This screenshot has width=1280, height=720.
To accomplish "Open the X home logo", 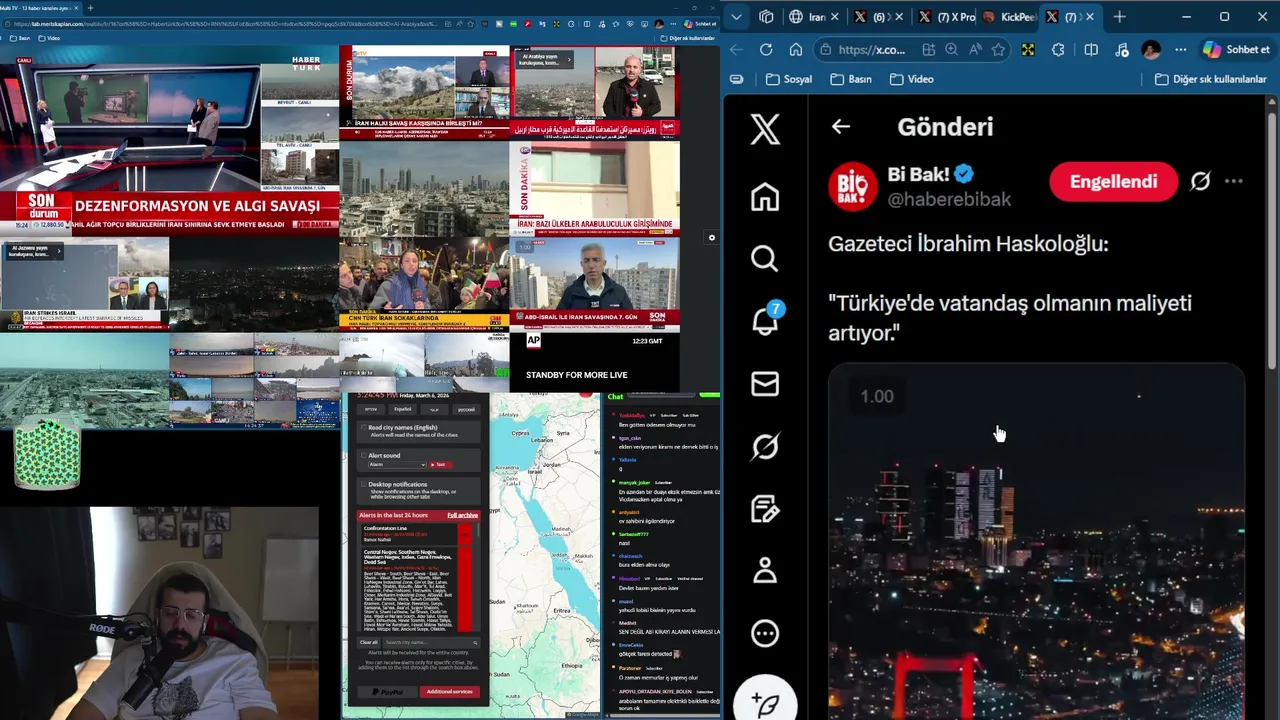I will (x=765, y=130).
